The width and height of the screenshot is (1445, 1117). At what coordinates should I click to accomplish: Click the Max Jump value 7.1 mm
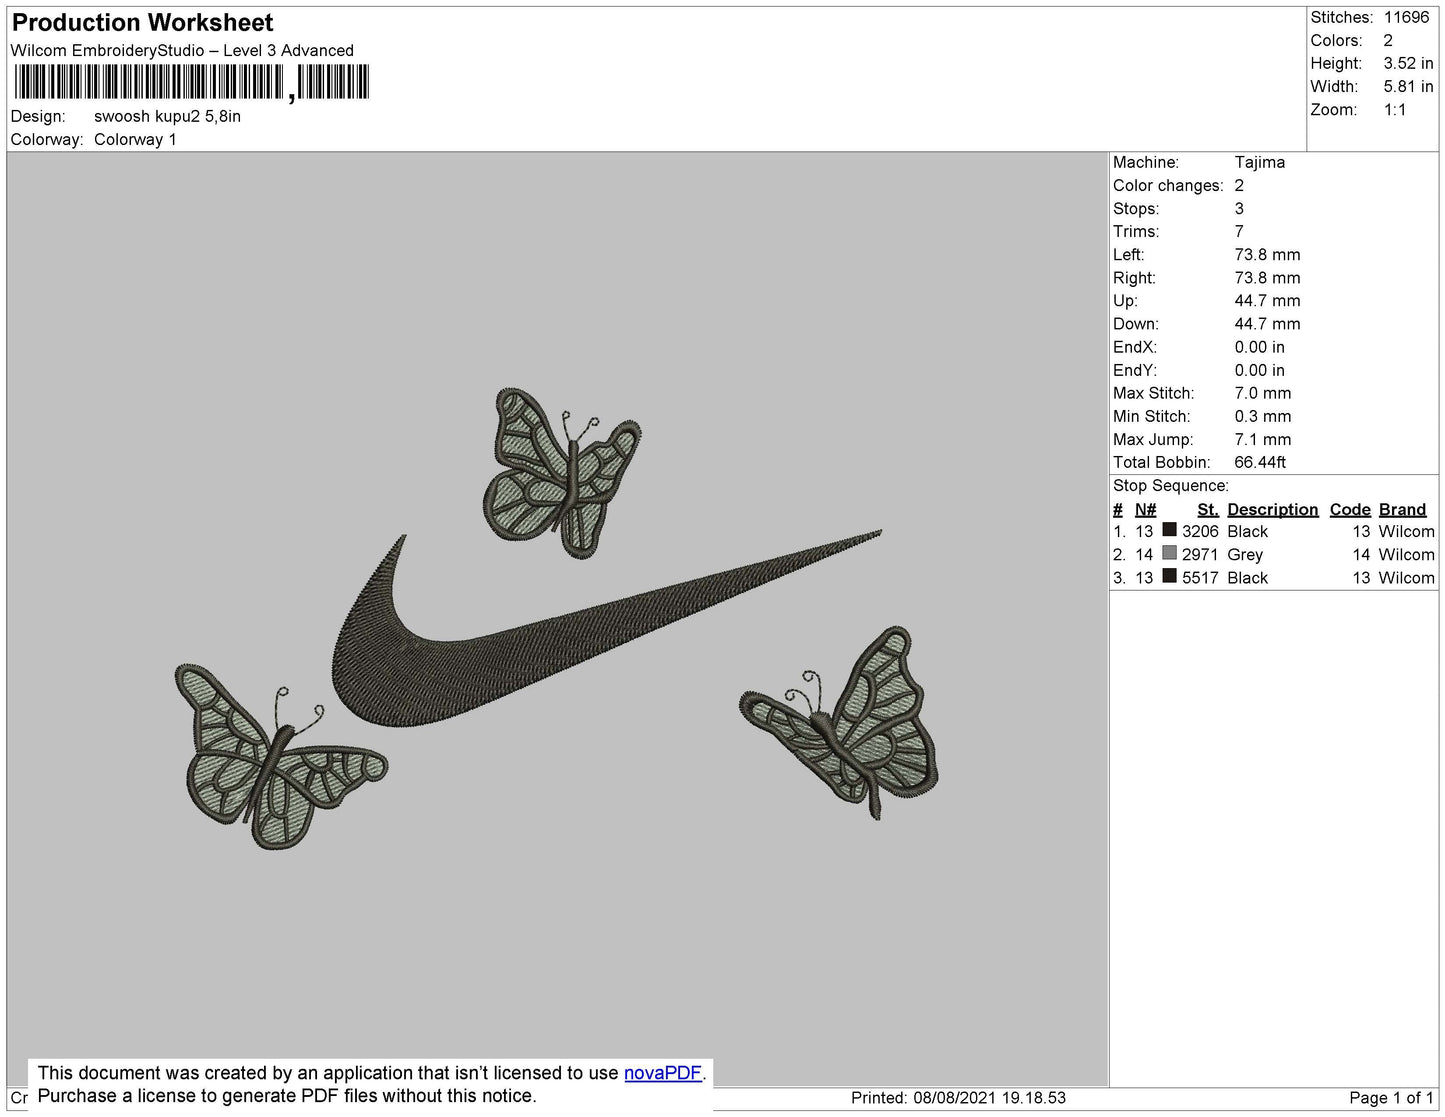(x=1262, y=439)
